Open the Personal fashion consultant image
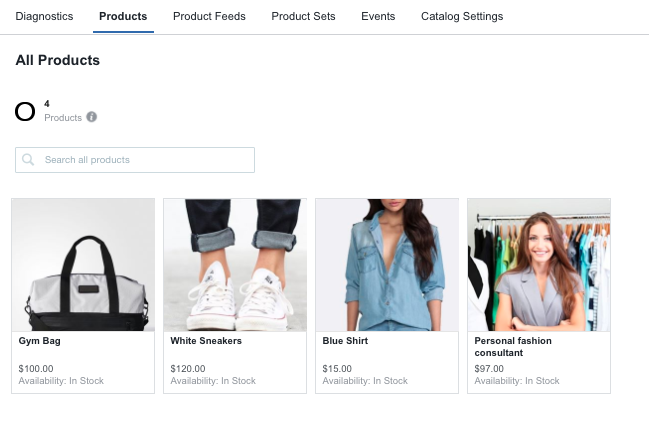 tap(539, 265)
